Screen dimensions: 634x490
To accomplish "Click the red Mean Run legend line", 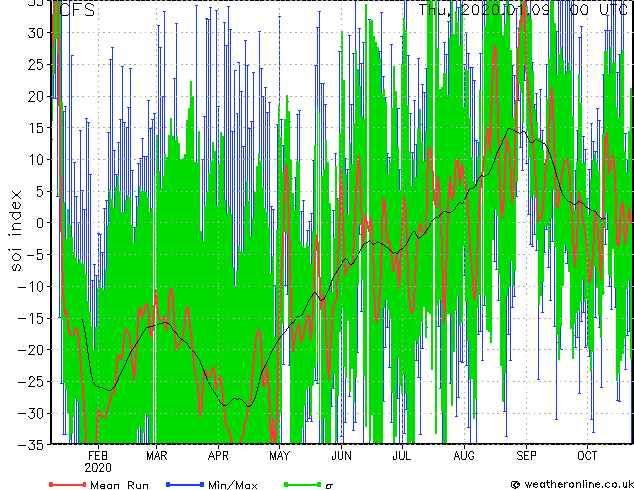I will [x=68, y=484].
